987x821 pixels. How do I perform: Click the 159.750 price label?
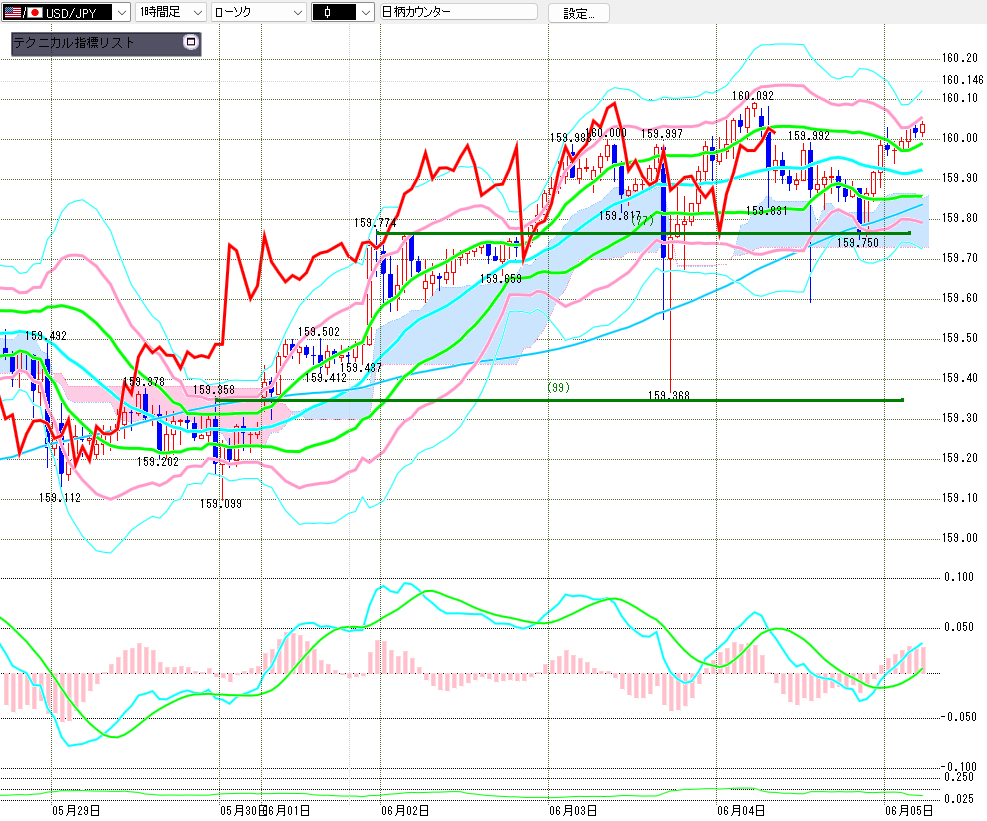tap(858, 242)
